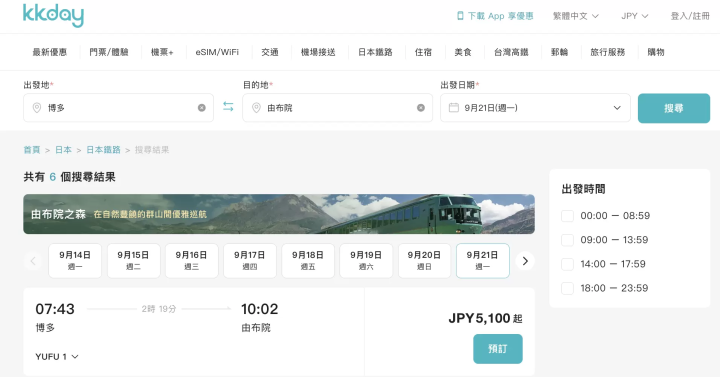Open the 日本鐵路 menu
The width and height of the screenshot is (720, 377).
click(375, 52)
